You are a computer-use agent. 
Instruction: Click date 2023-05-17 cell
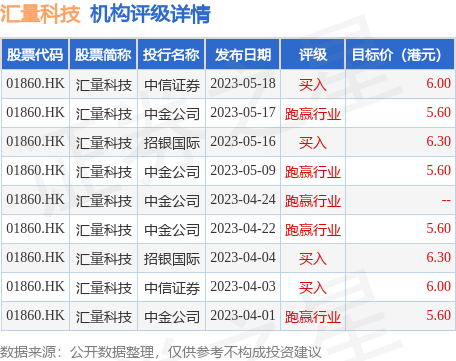[x=243, y=112]
